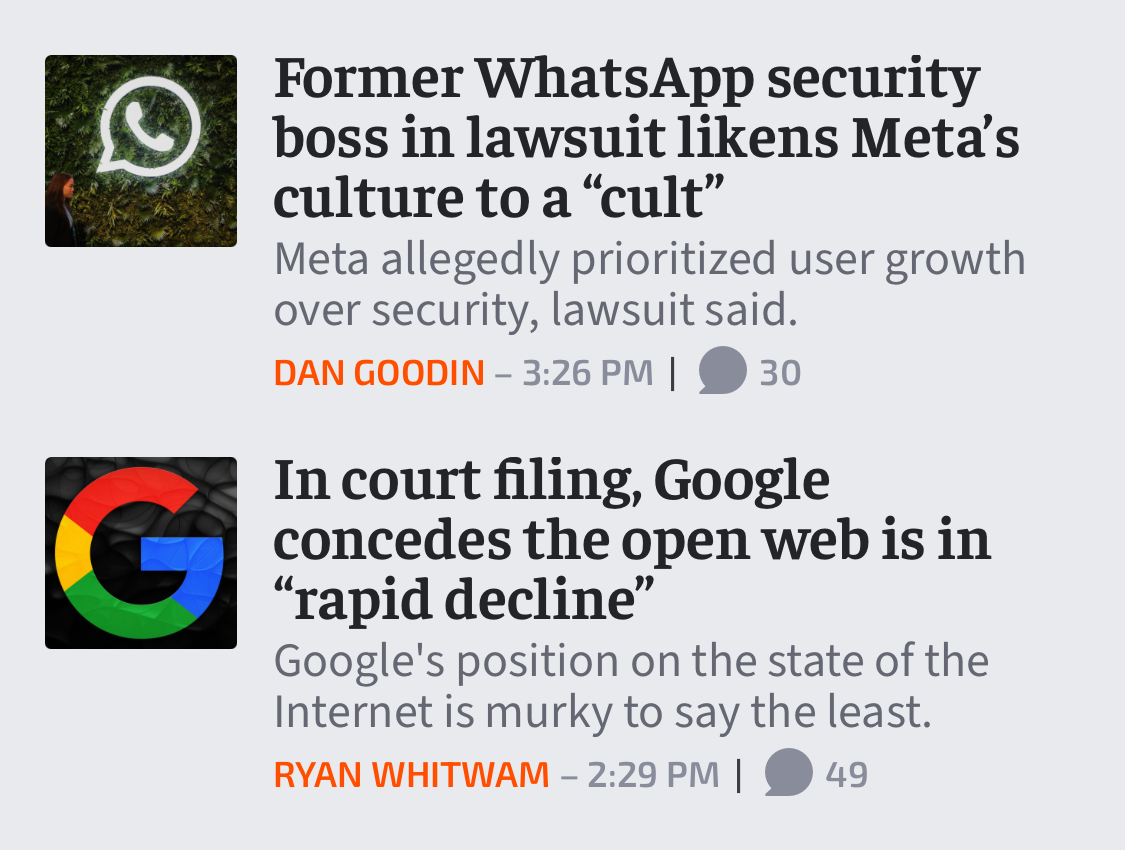Image resolution: width=1125 pixels, height=850 pixels.
Task: Click the comment count 49
Action: [847, 773]
